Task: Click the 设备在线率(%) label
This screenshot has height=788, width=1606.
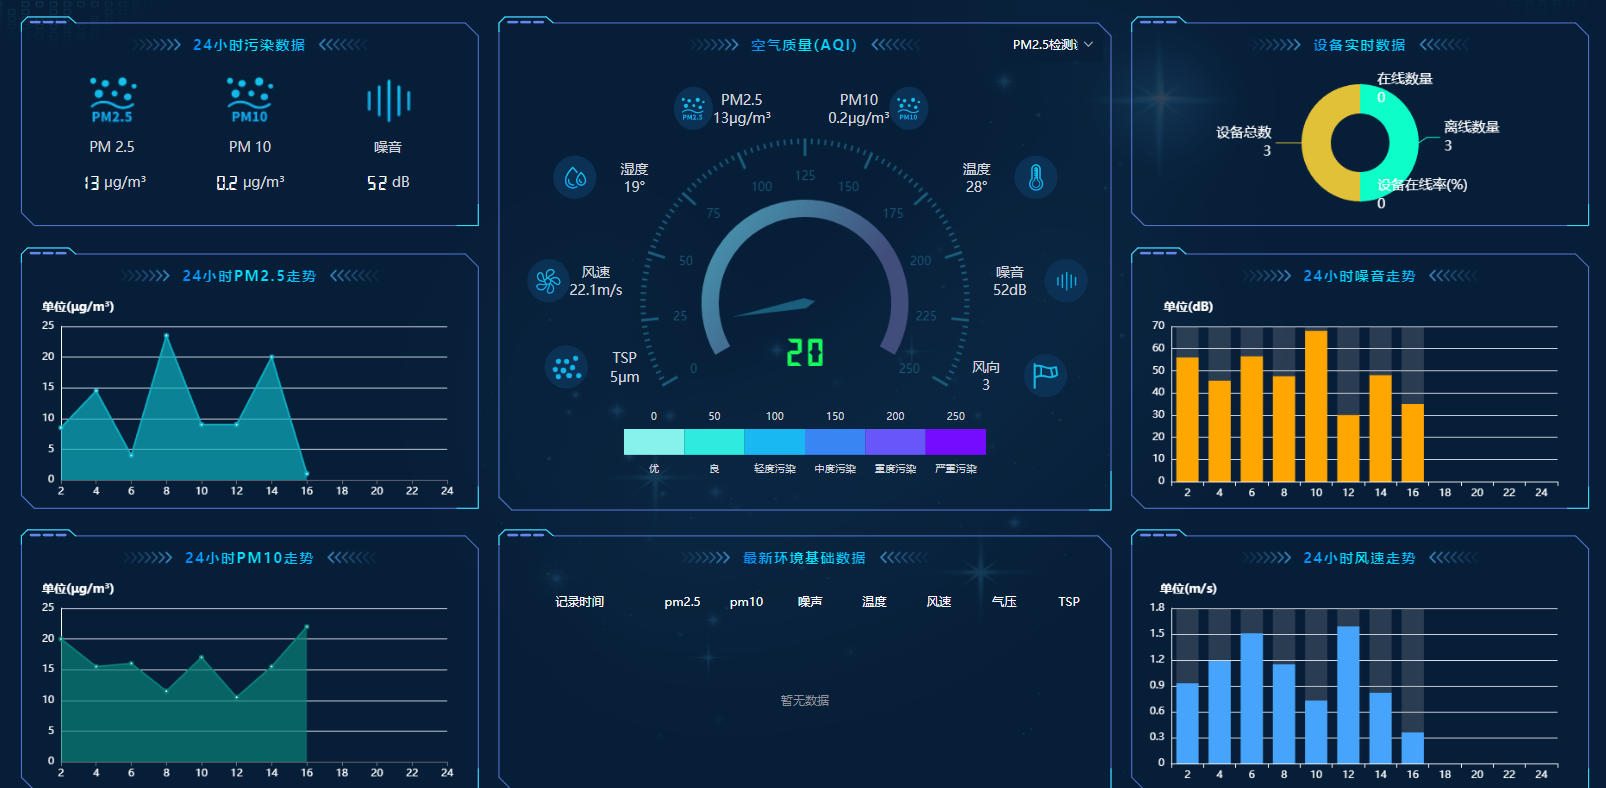Action: pos(1422,185)
